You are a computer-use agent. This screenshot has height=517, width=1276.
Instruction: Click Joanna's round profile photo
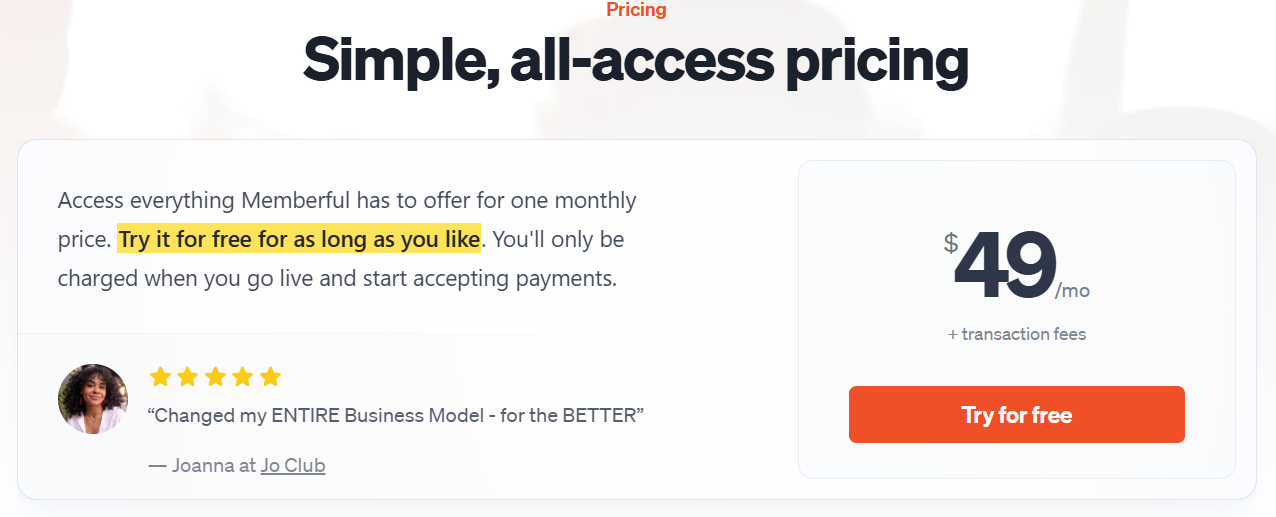tap(93, 399)
